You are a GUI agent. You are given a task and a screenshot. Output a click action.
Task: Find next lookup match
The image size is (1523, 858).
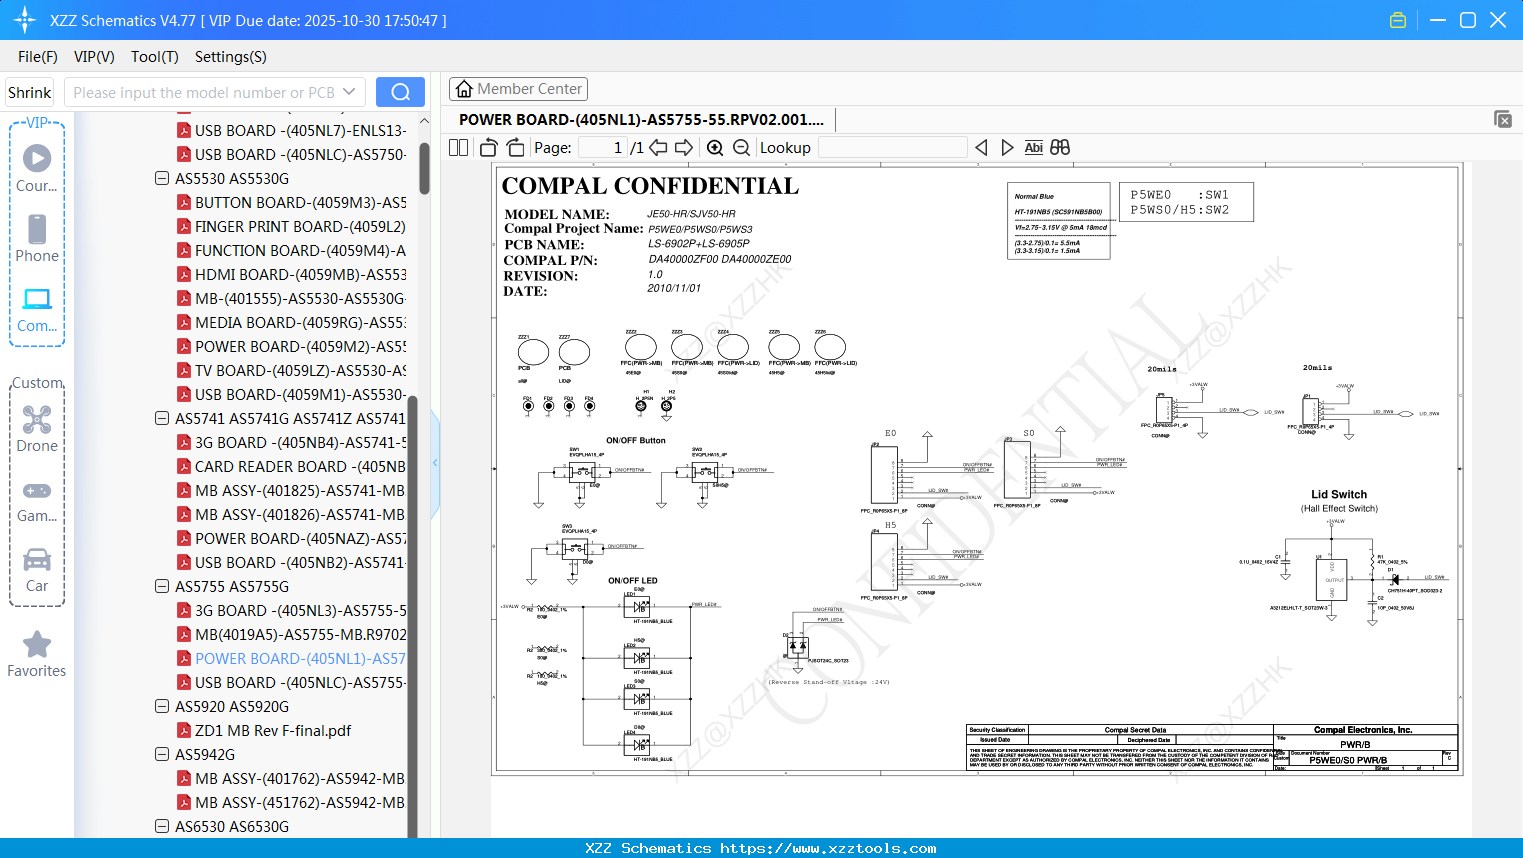[1007, 148]
